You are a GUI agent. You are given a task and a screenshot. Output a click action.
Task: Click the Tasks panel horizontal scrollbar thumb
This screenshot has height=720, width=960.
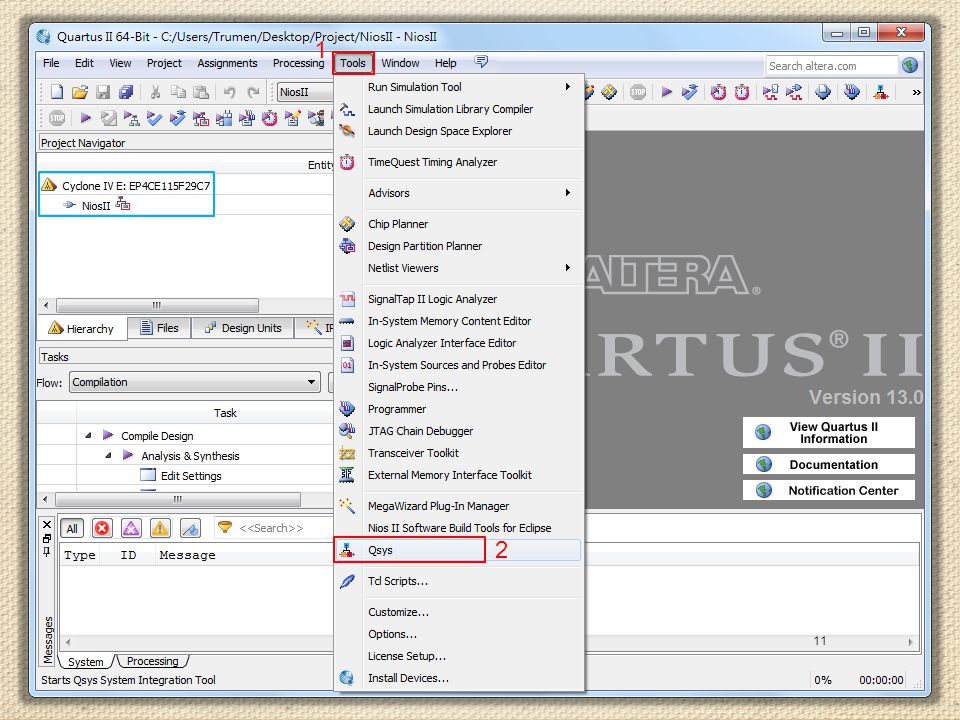pos(178,499)
